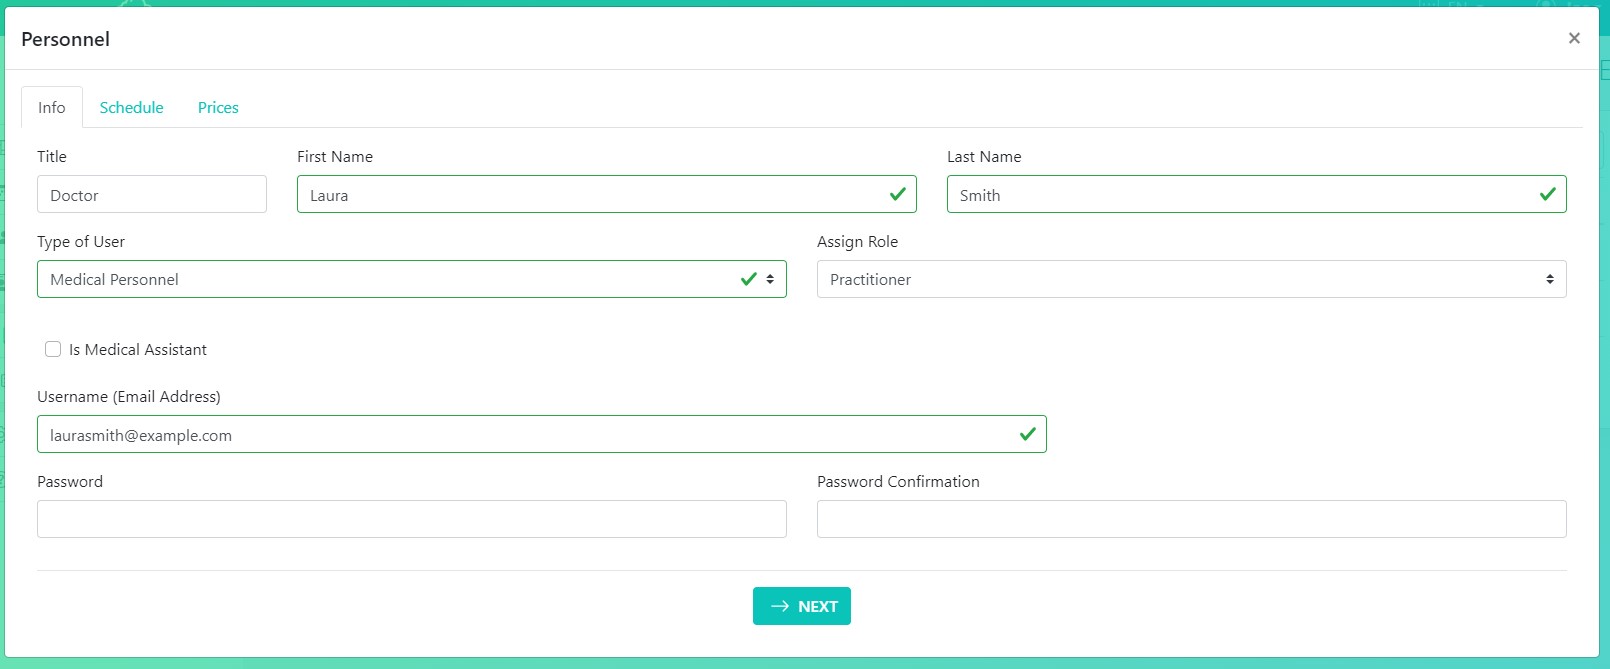Focus the Password Confirmation field
1610x669 pixels.
click(x=1191, y=519)
